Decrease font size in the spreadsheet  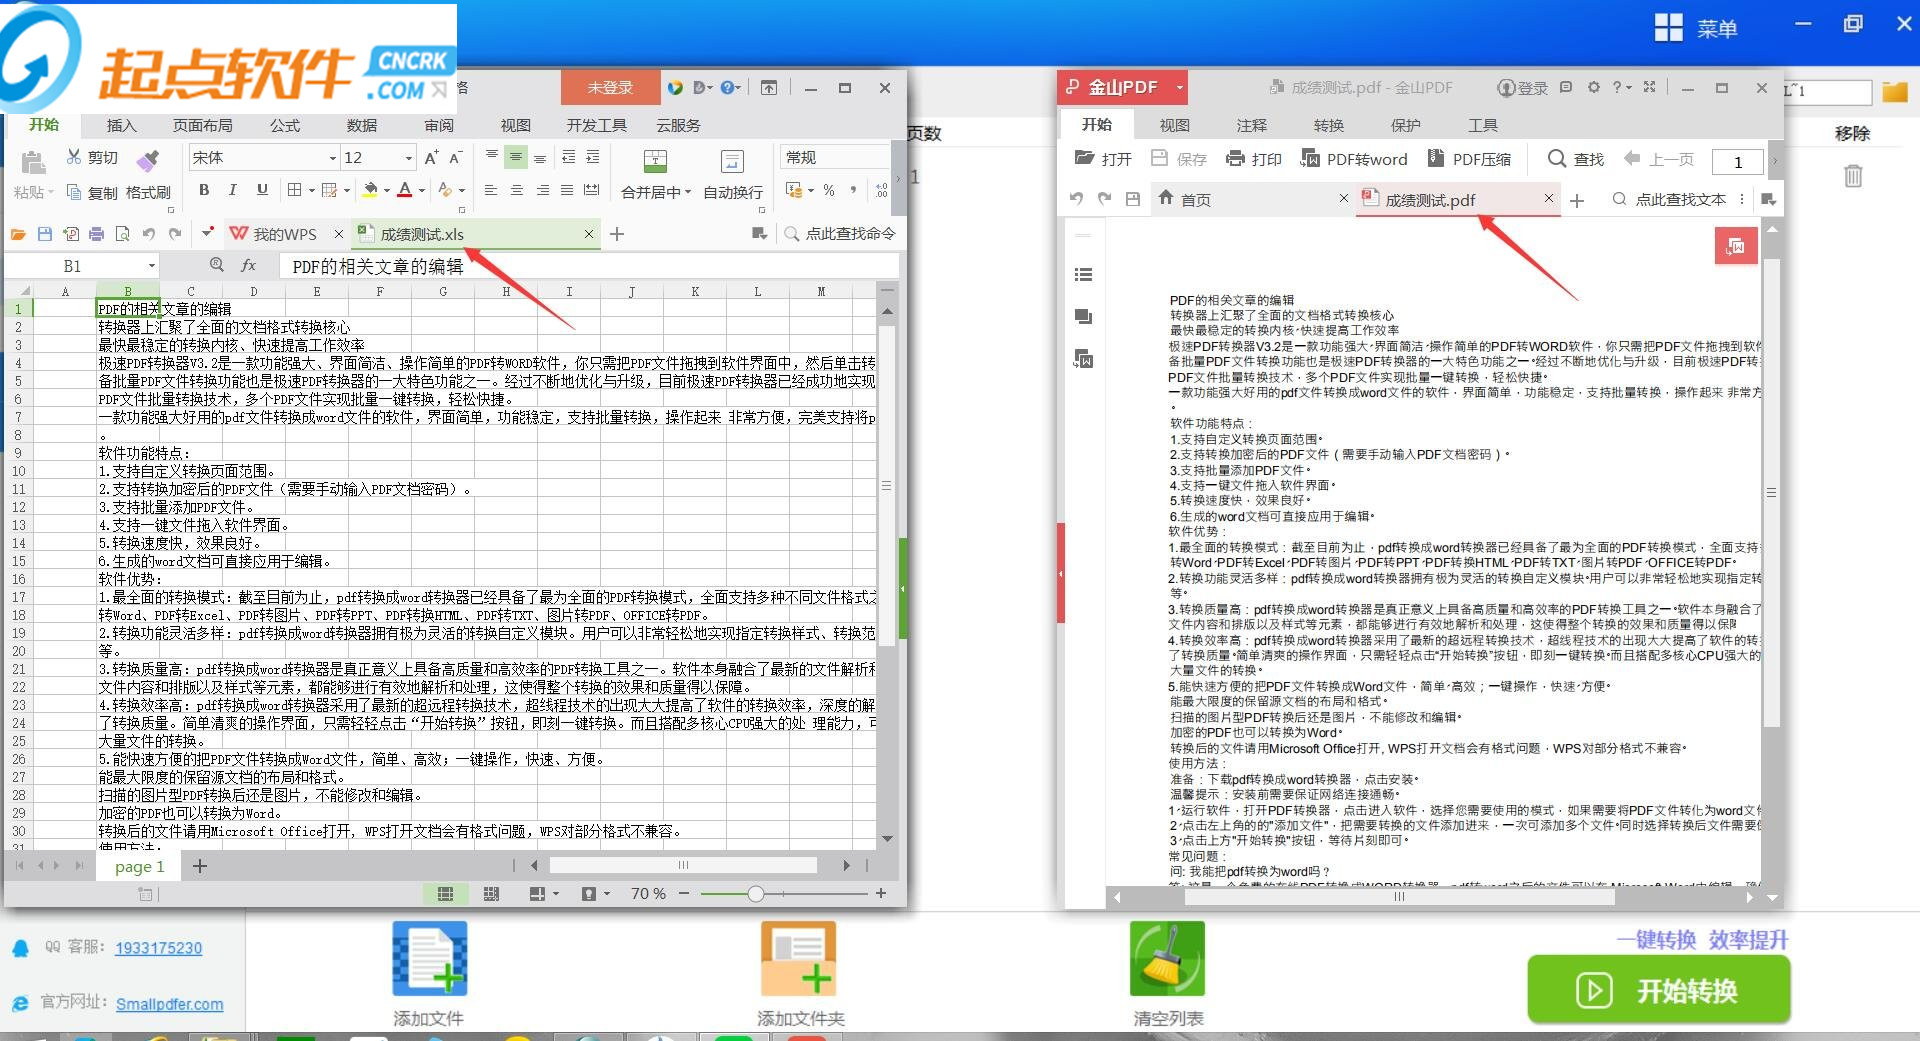point(455,157)
